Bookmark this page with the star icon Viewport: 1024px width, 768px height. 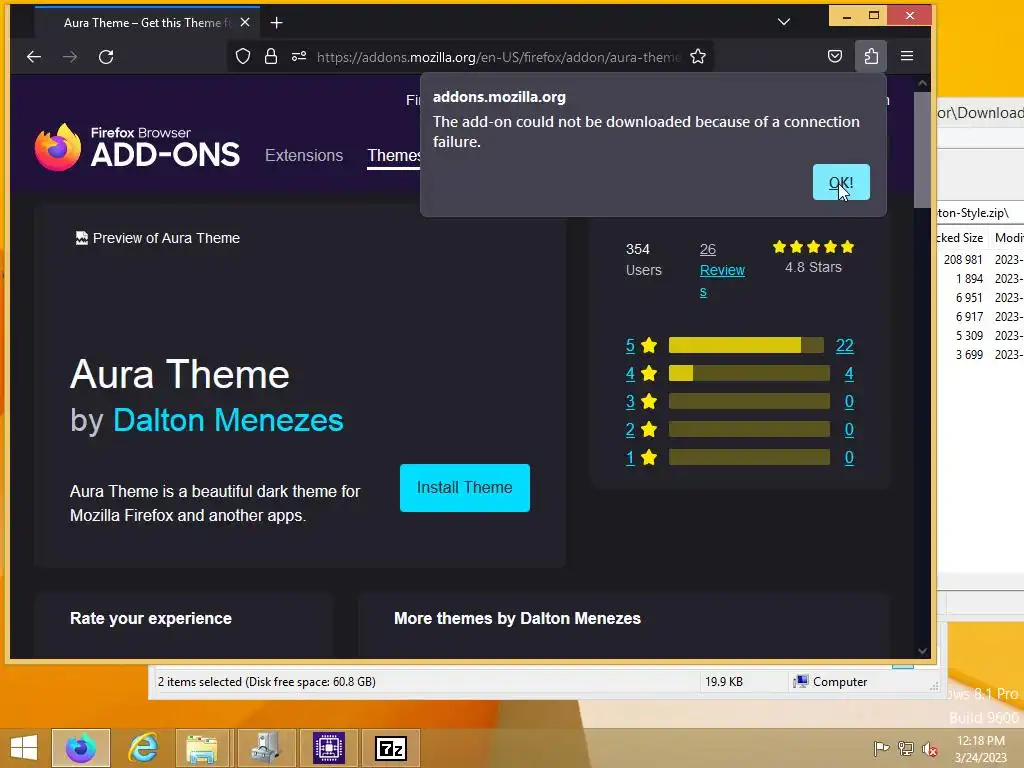point(698,57)
